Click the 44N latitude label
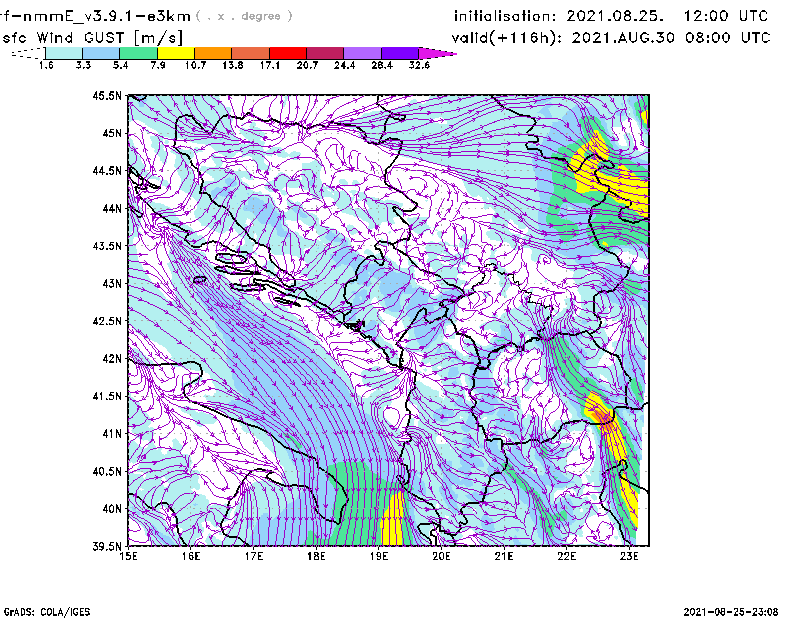 (112, 208)
